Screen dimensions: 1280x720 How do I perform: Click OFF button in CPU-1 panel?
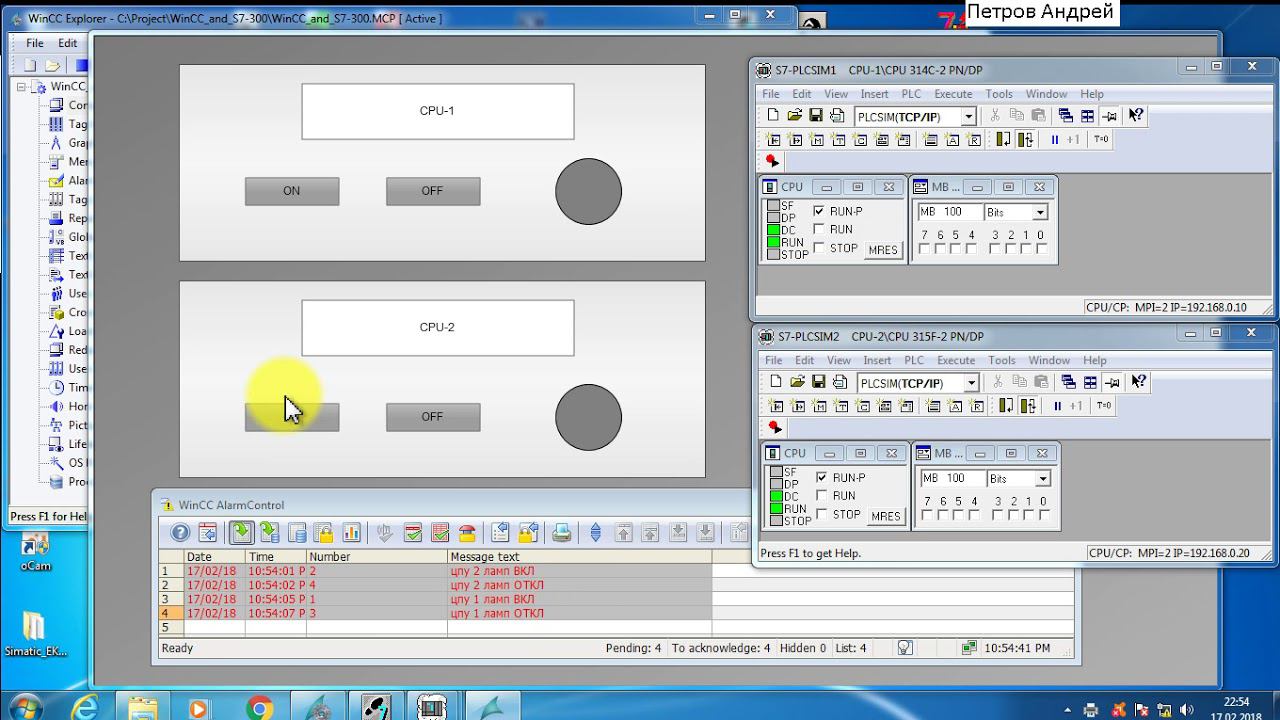[433, 191]
